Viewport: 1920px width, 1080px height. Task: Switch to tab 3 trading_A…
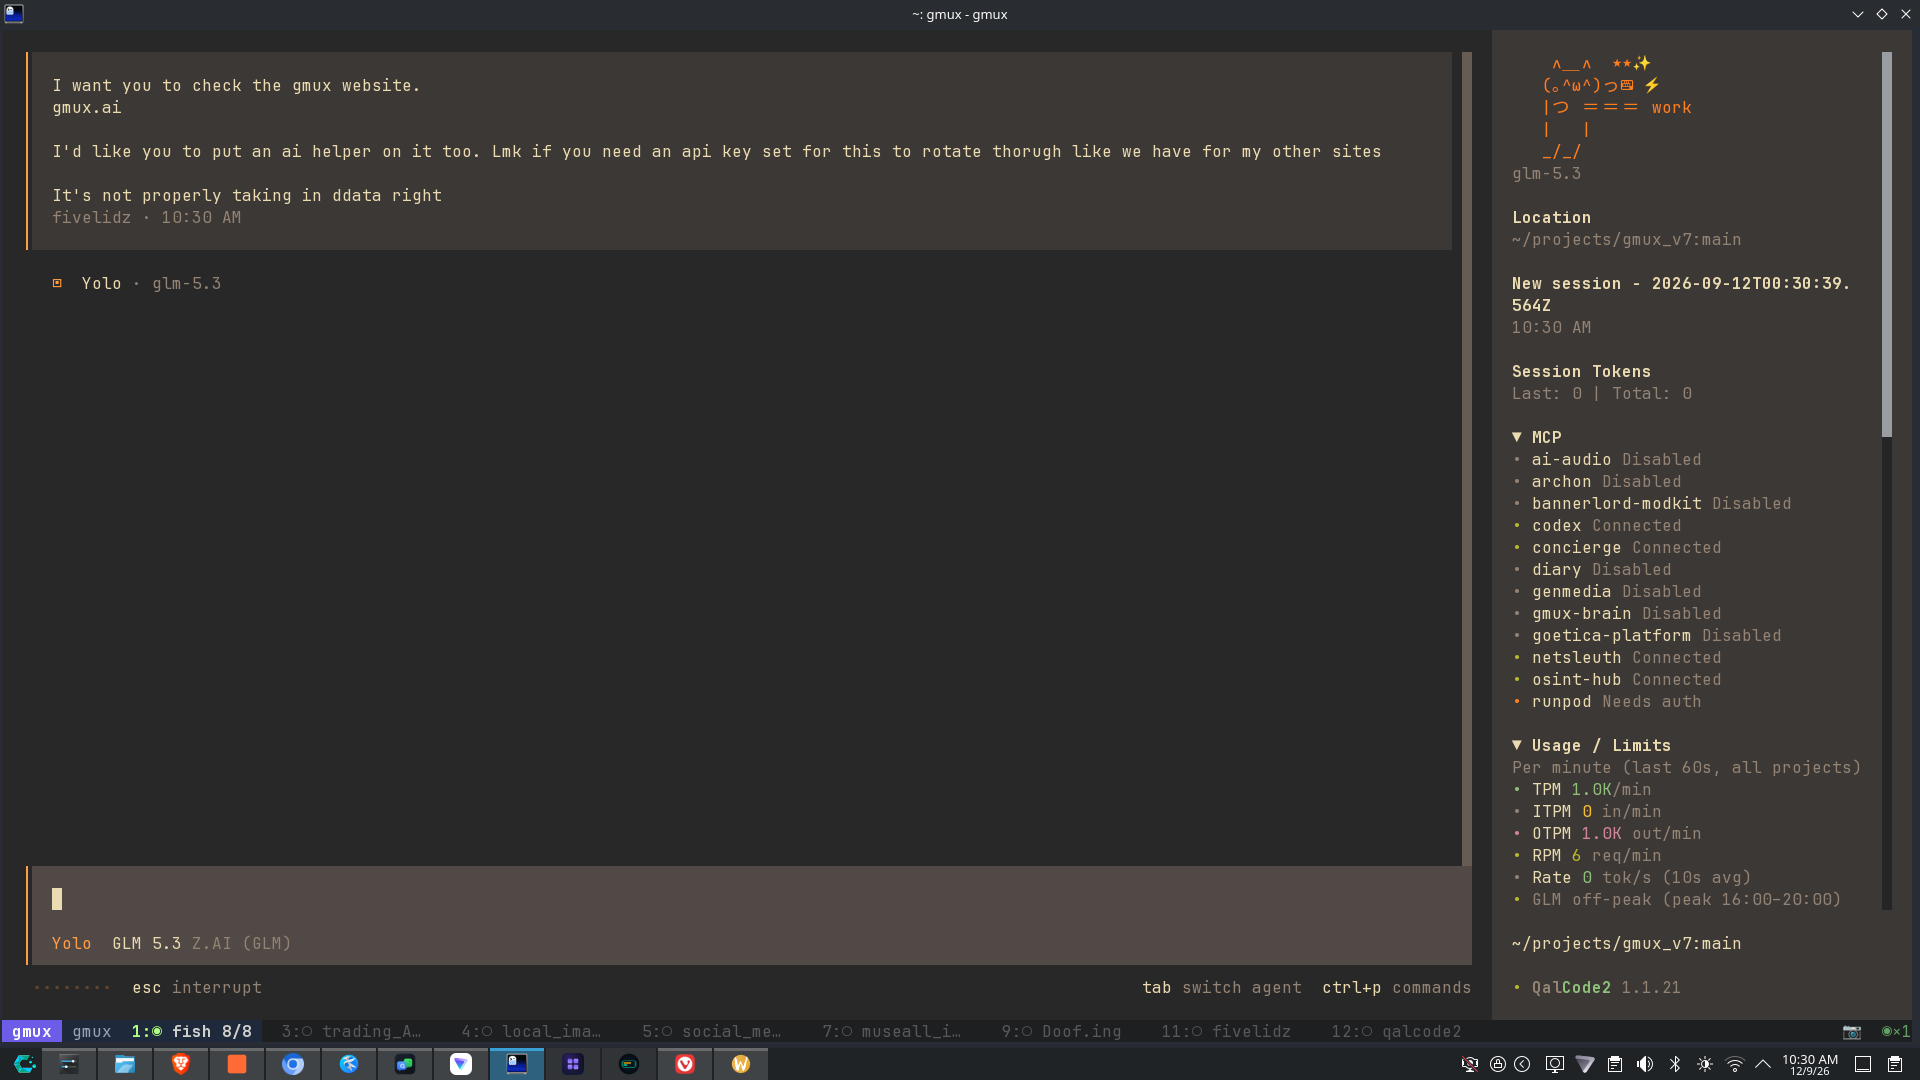[351, 1031]
